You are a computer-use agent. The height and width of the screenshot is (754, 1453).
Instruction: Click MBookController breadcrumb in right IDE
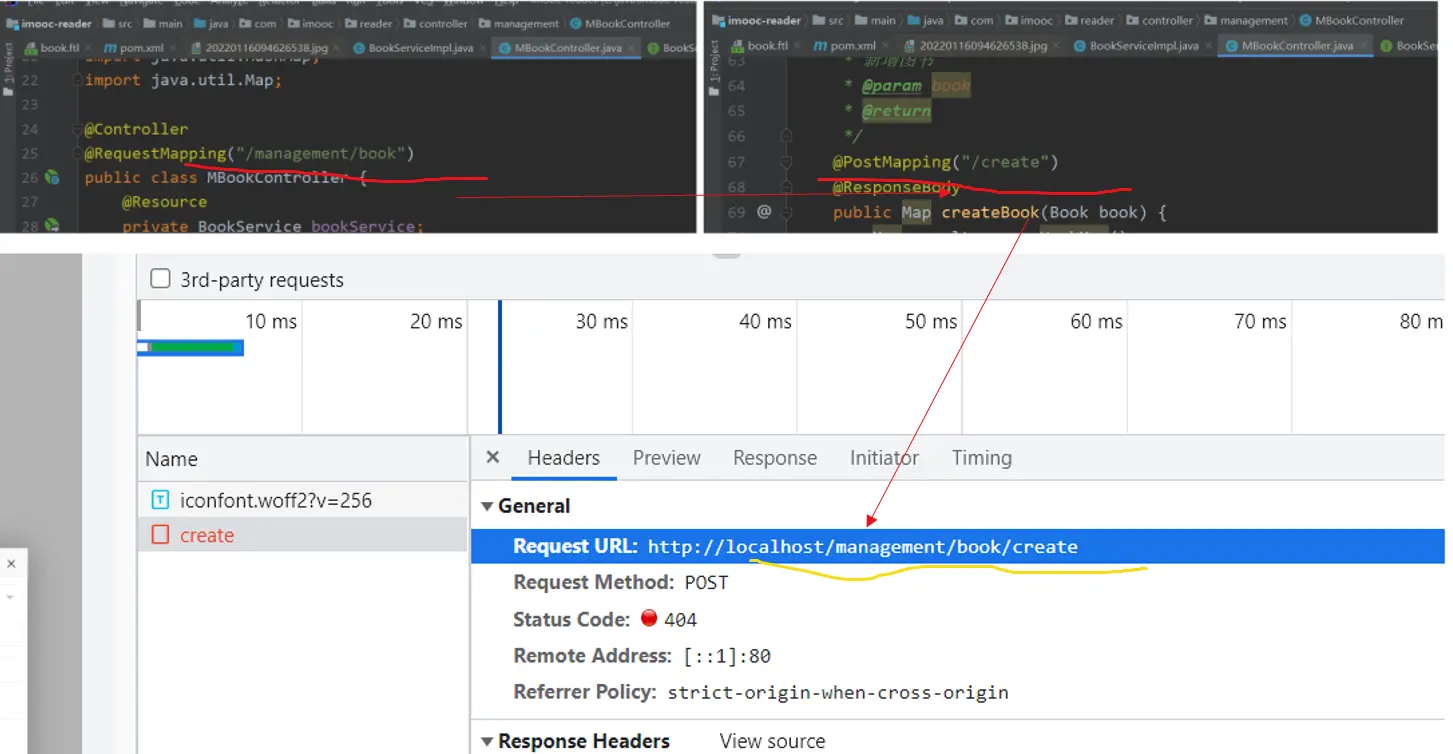(x=1352, y=21)
